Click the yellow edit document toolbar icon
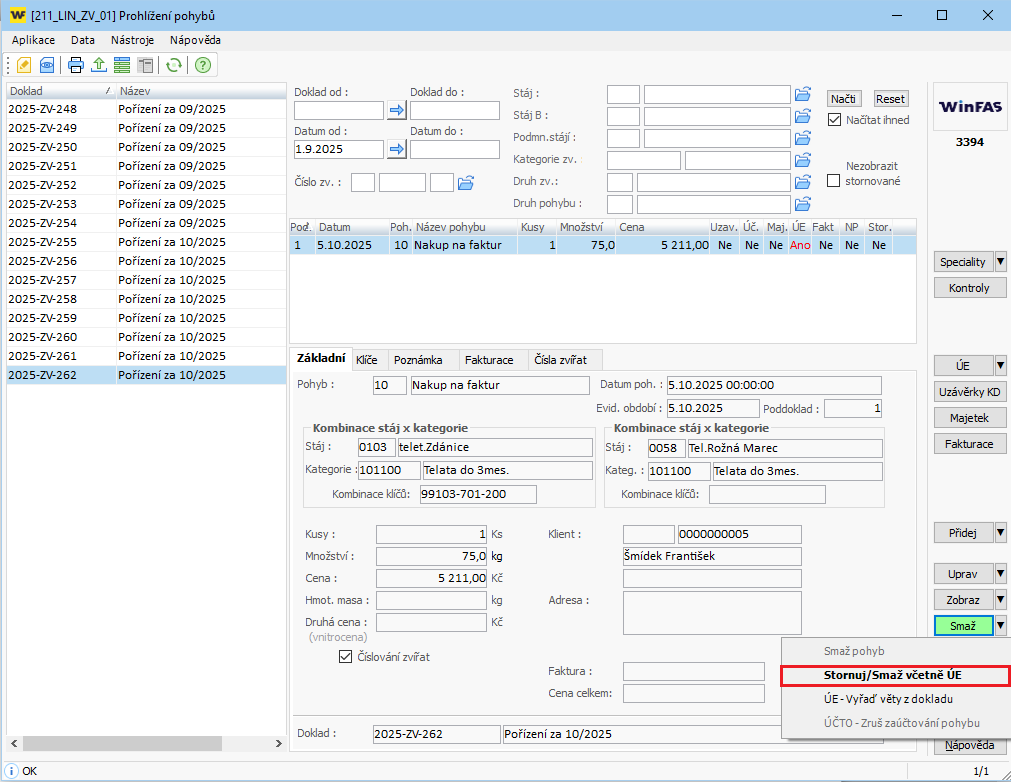The height and width of the screenshot is (782, 1011). 24,65
